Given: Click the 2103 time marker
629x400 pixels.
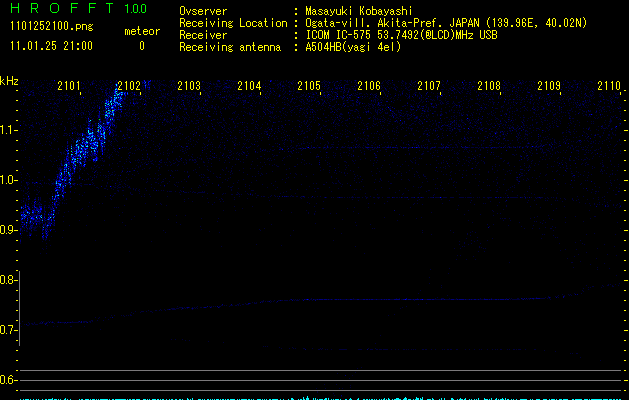Looking at the screenshot, I should click(x=189, y=85).
